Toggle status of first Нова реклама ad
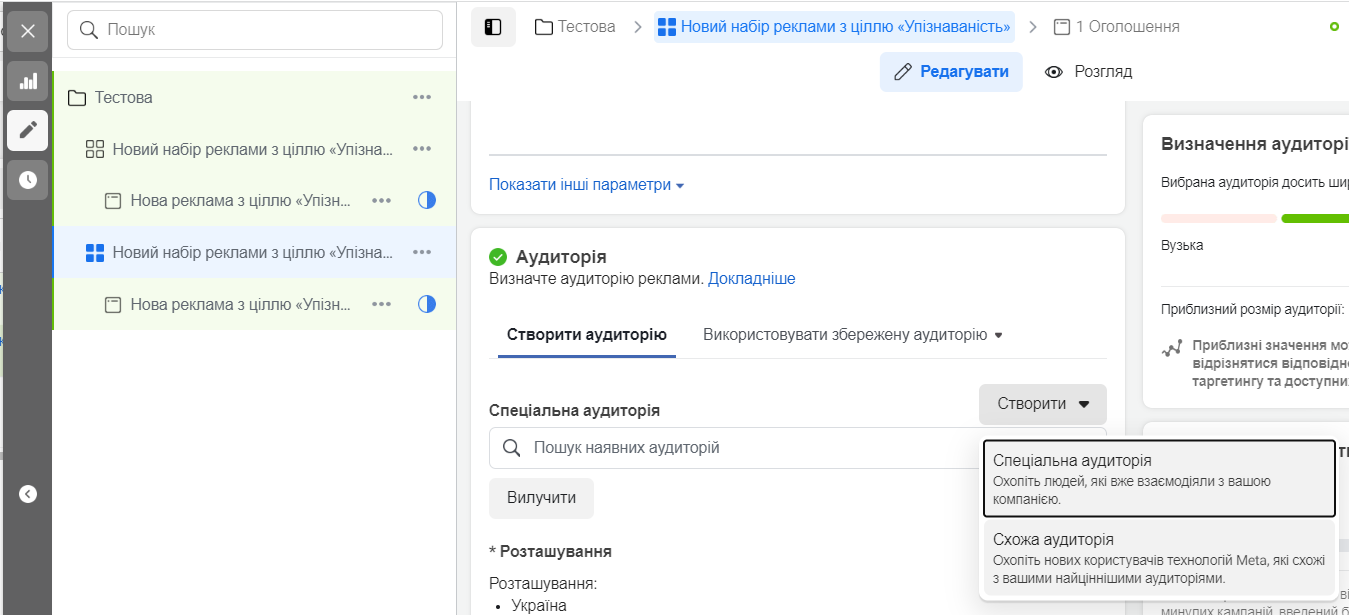Viewport: 1349px width, 615px height. 427,200
